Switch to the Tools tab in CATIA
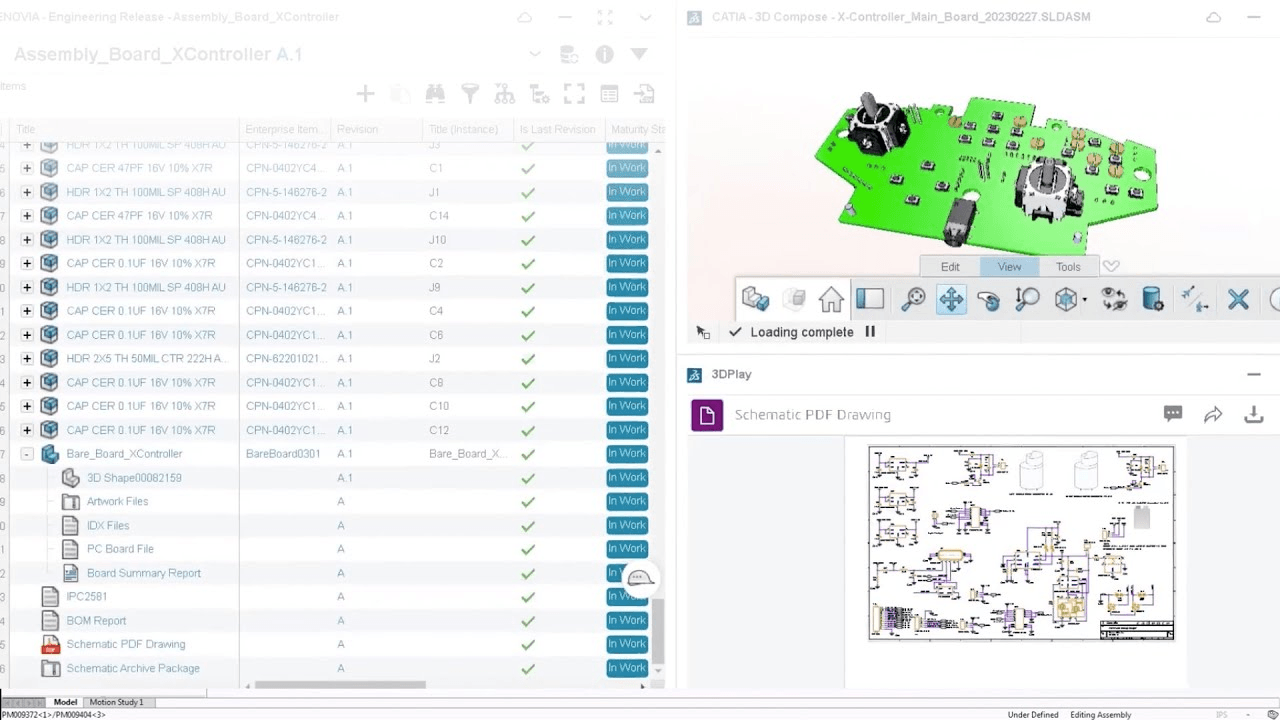 coord(1067,266)
